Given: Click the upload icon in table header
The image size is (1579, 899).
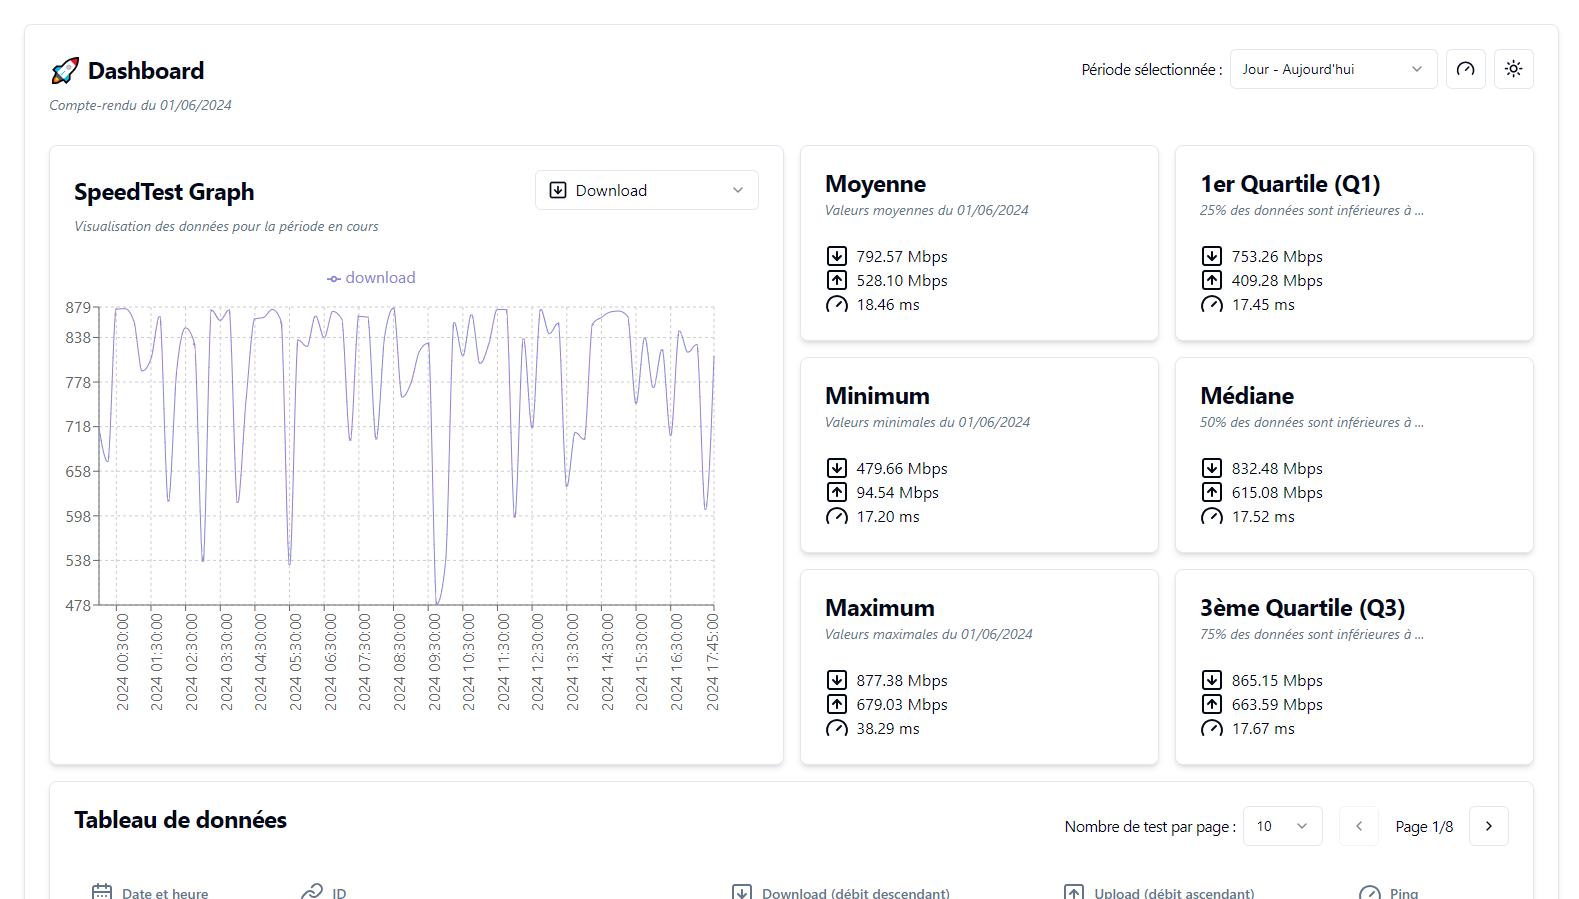Looking at the screenshot, I should pos(1074,892).
